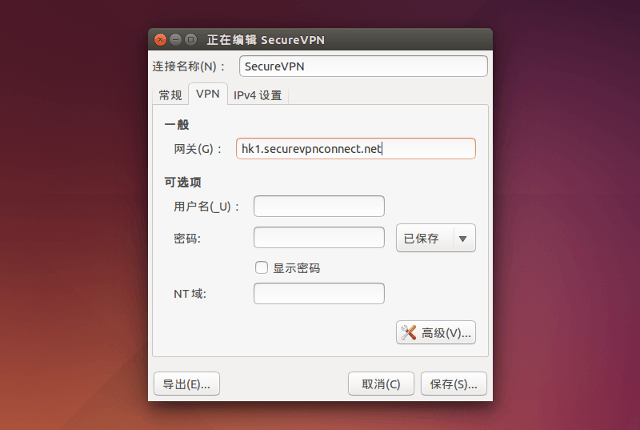This screenshot has width=640, height=430.
Task: Click the 高级(V)... advanced settings button
Action: pyautogui.click(x=436, y=332)
